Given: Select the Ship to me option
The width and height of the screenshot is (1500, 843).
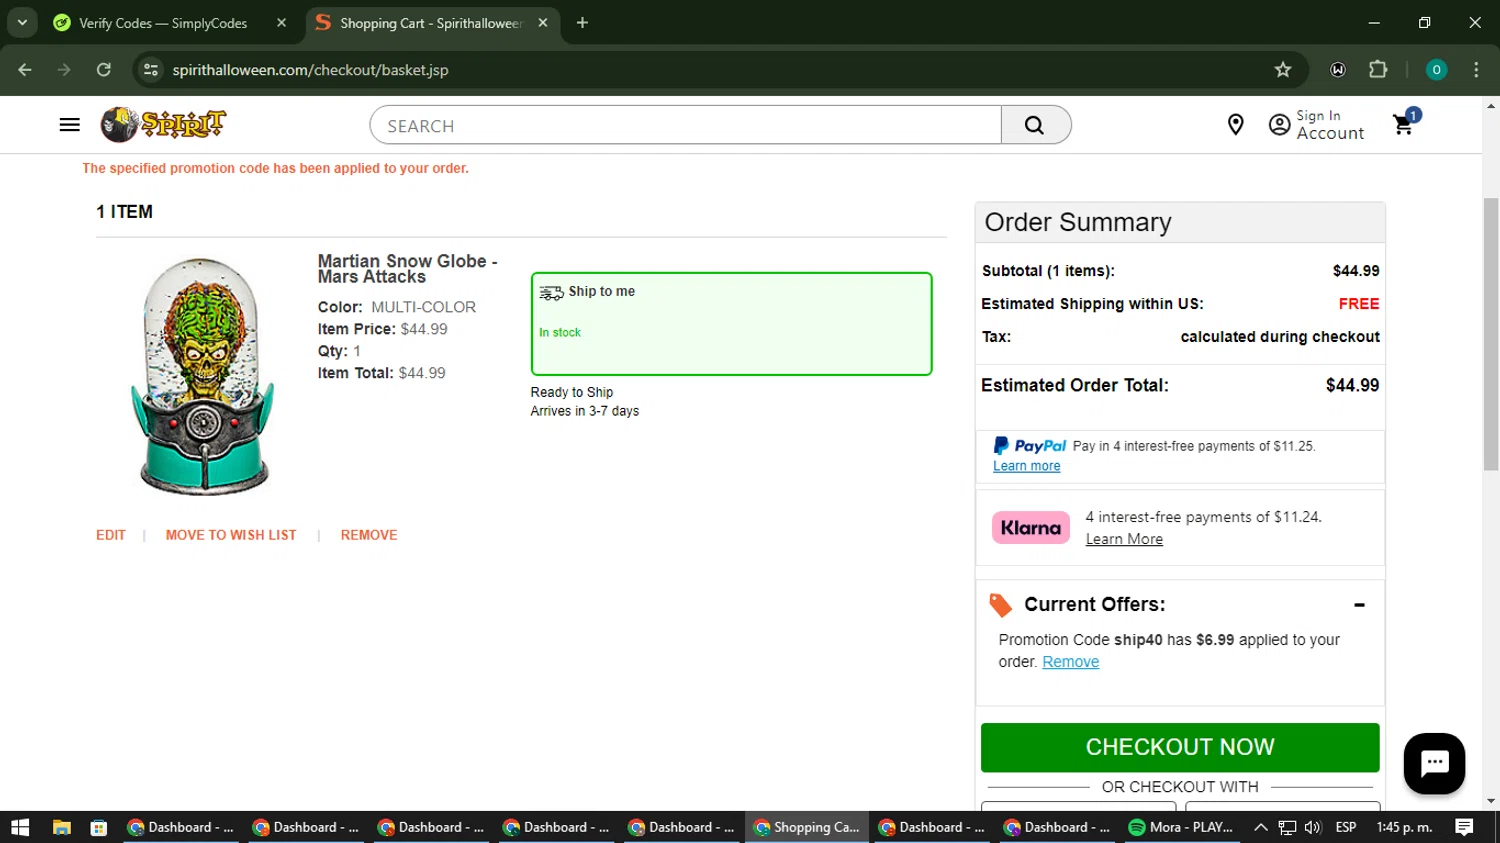Looking at the screenshot, I should (x=731, y=324).
